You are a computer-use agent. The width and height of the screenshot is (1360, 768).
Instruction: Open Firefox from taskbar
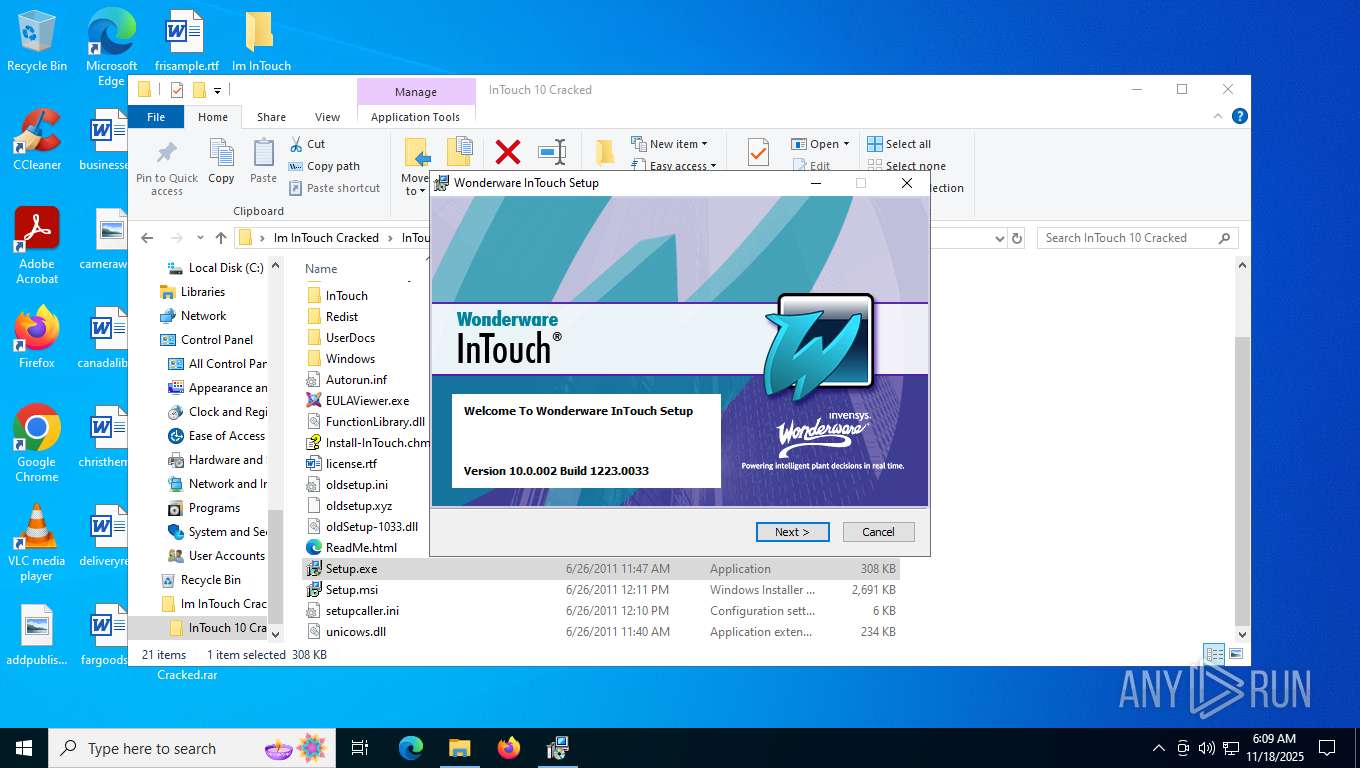509,748
